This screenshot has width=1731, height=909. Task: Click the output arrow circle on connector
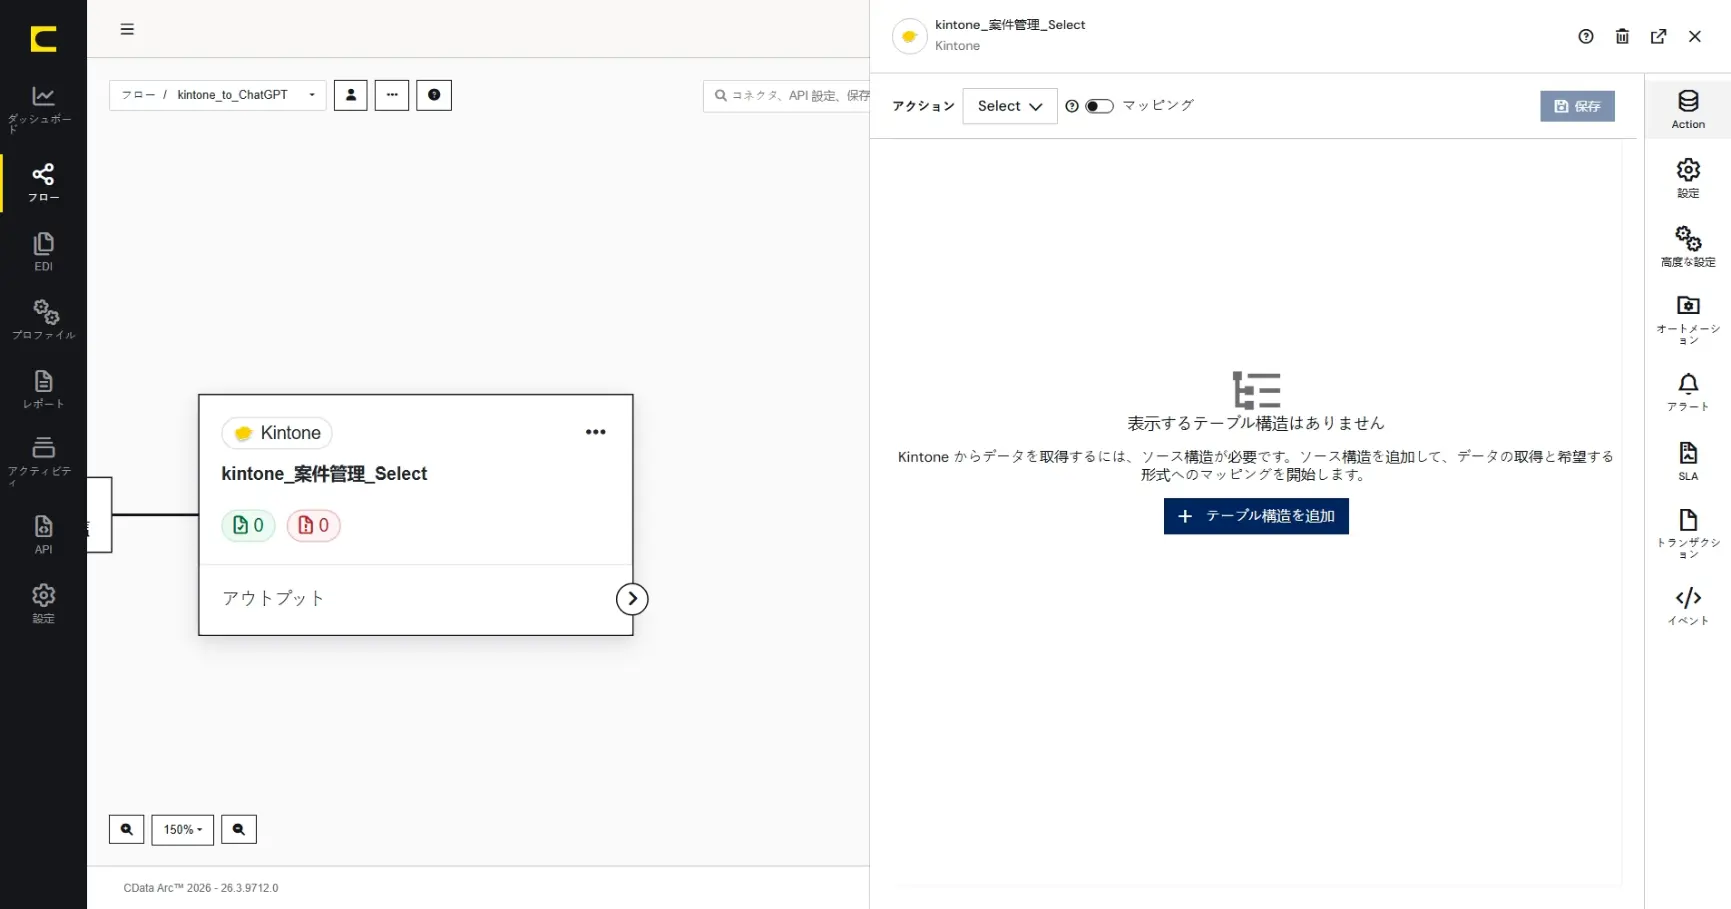(x=632, y=599)
